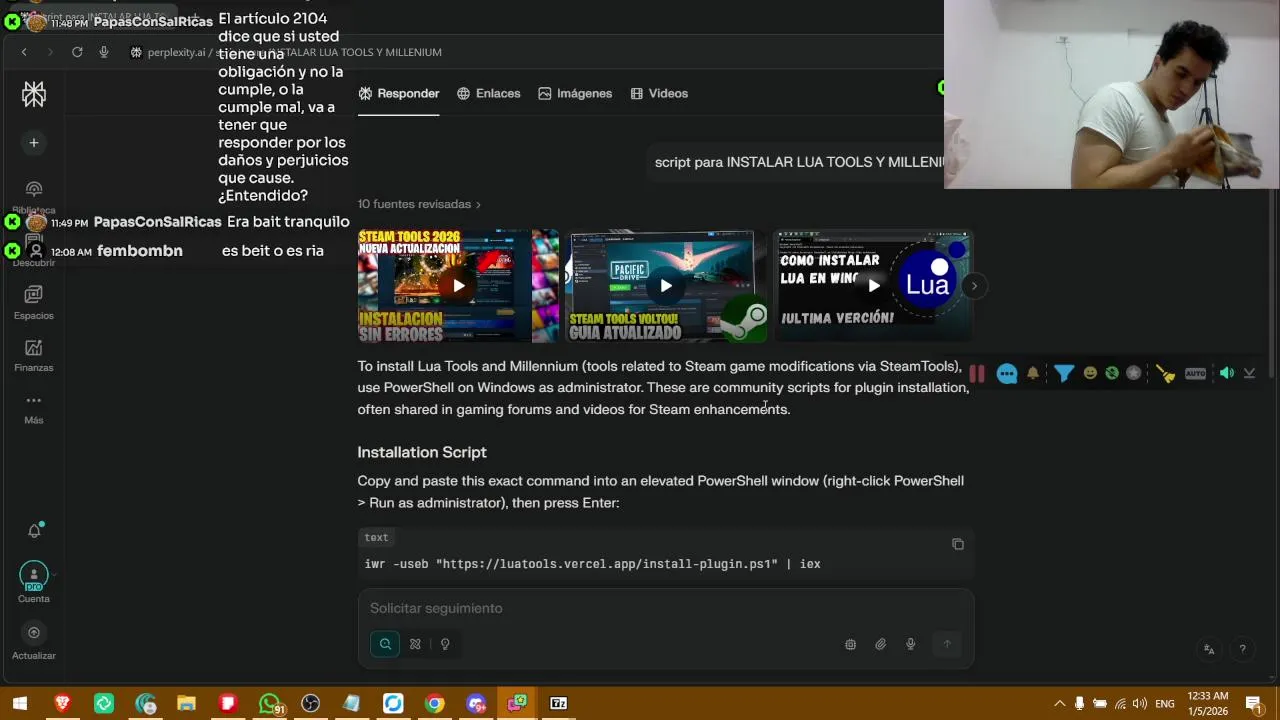Attach a file with paperclip icon

(880, 645)
